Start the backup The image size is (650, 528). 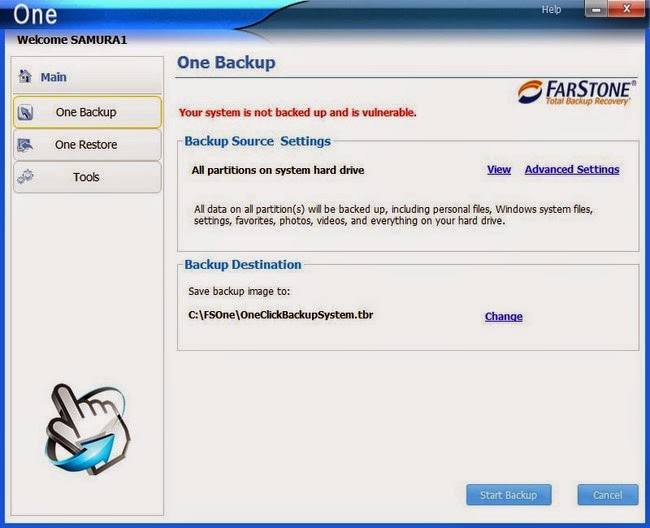[x=509, y=495]
